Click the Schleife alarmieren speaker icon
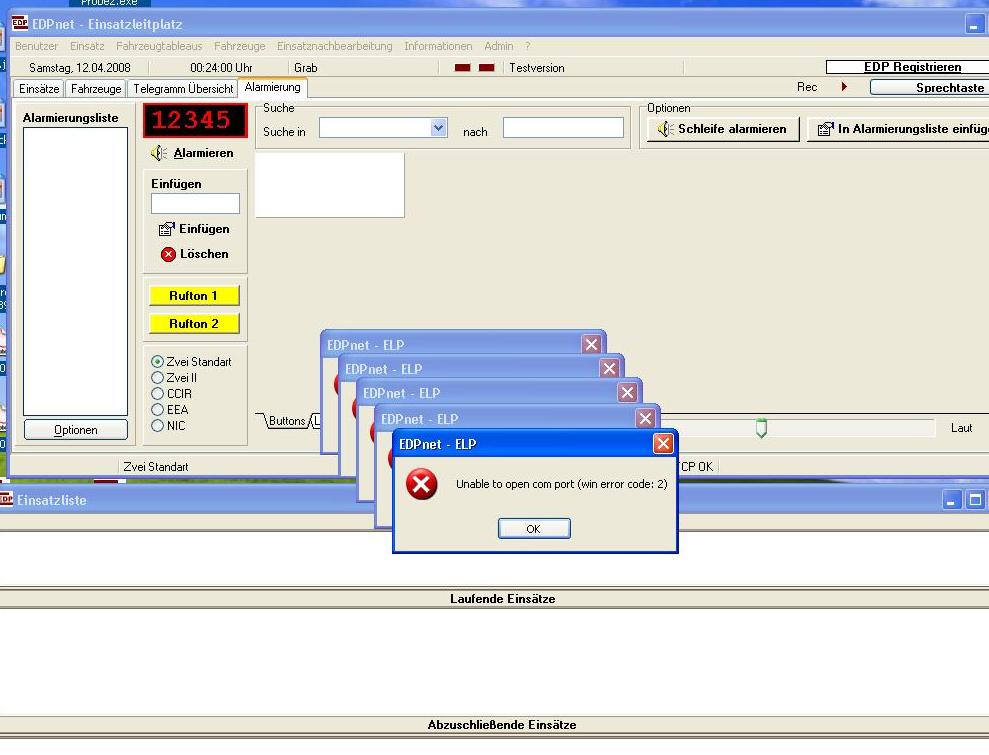The image size is (989, 755). tap(665, 129)
